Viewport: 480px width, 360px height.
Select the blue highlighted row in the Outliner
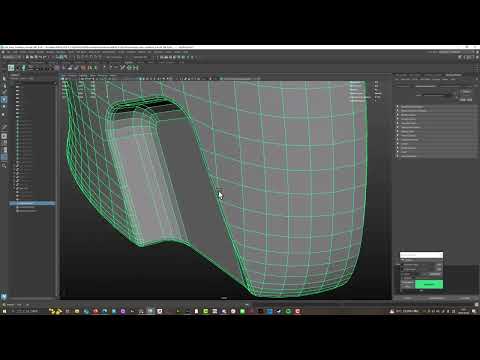pyautogui.click(x=32, y=203)
